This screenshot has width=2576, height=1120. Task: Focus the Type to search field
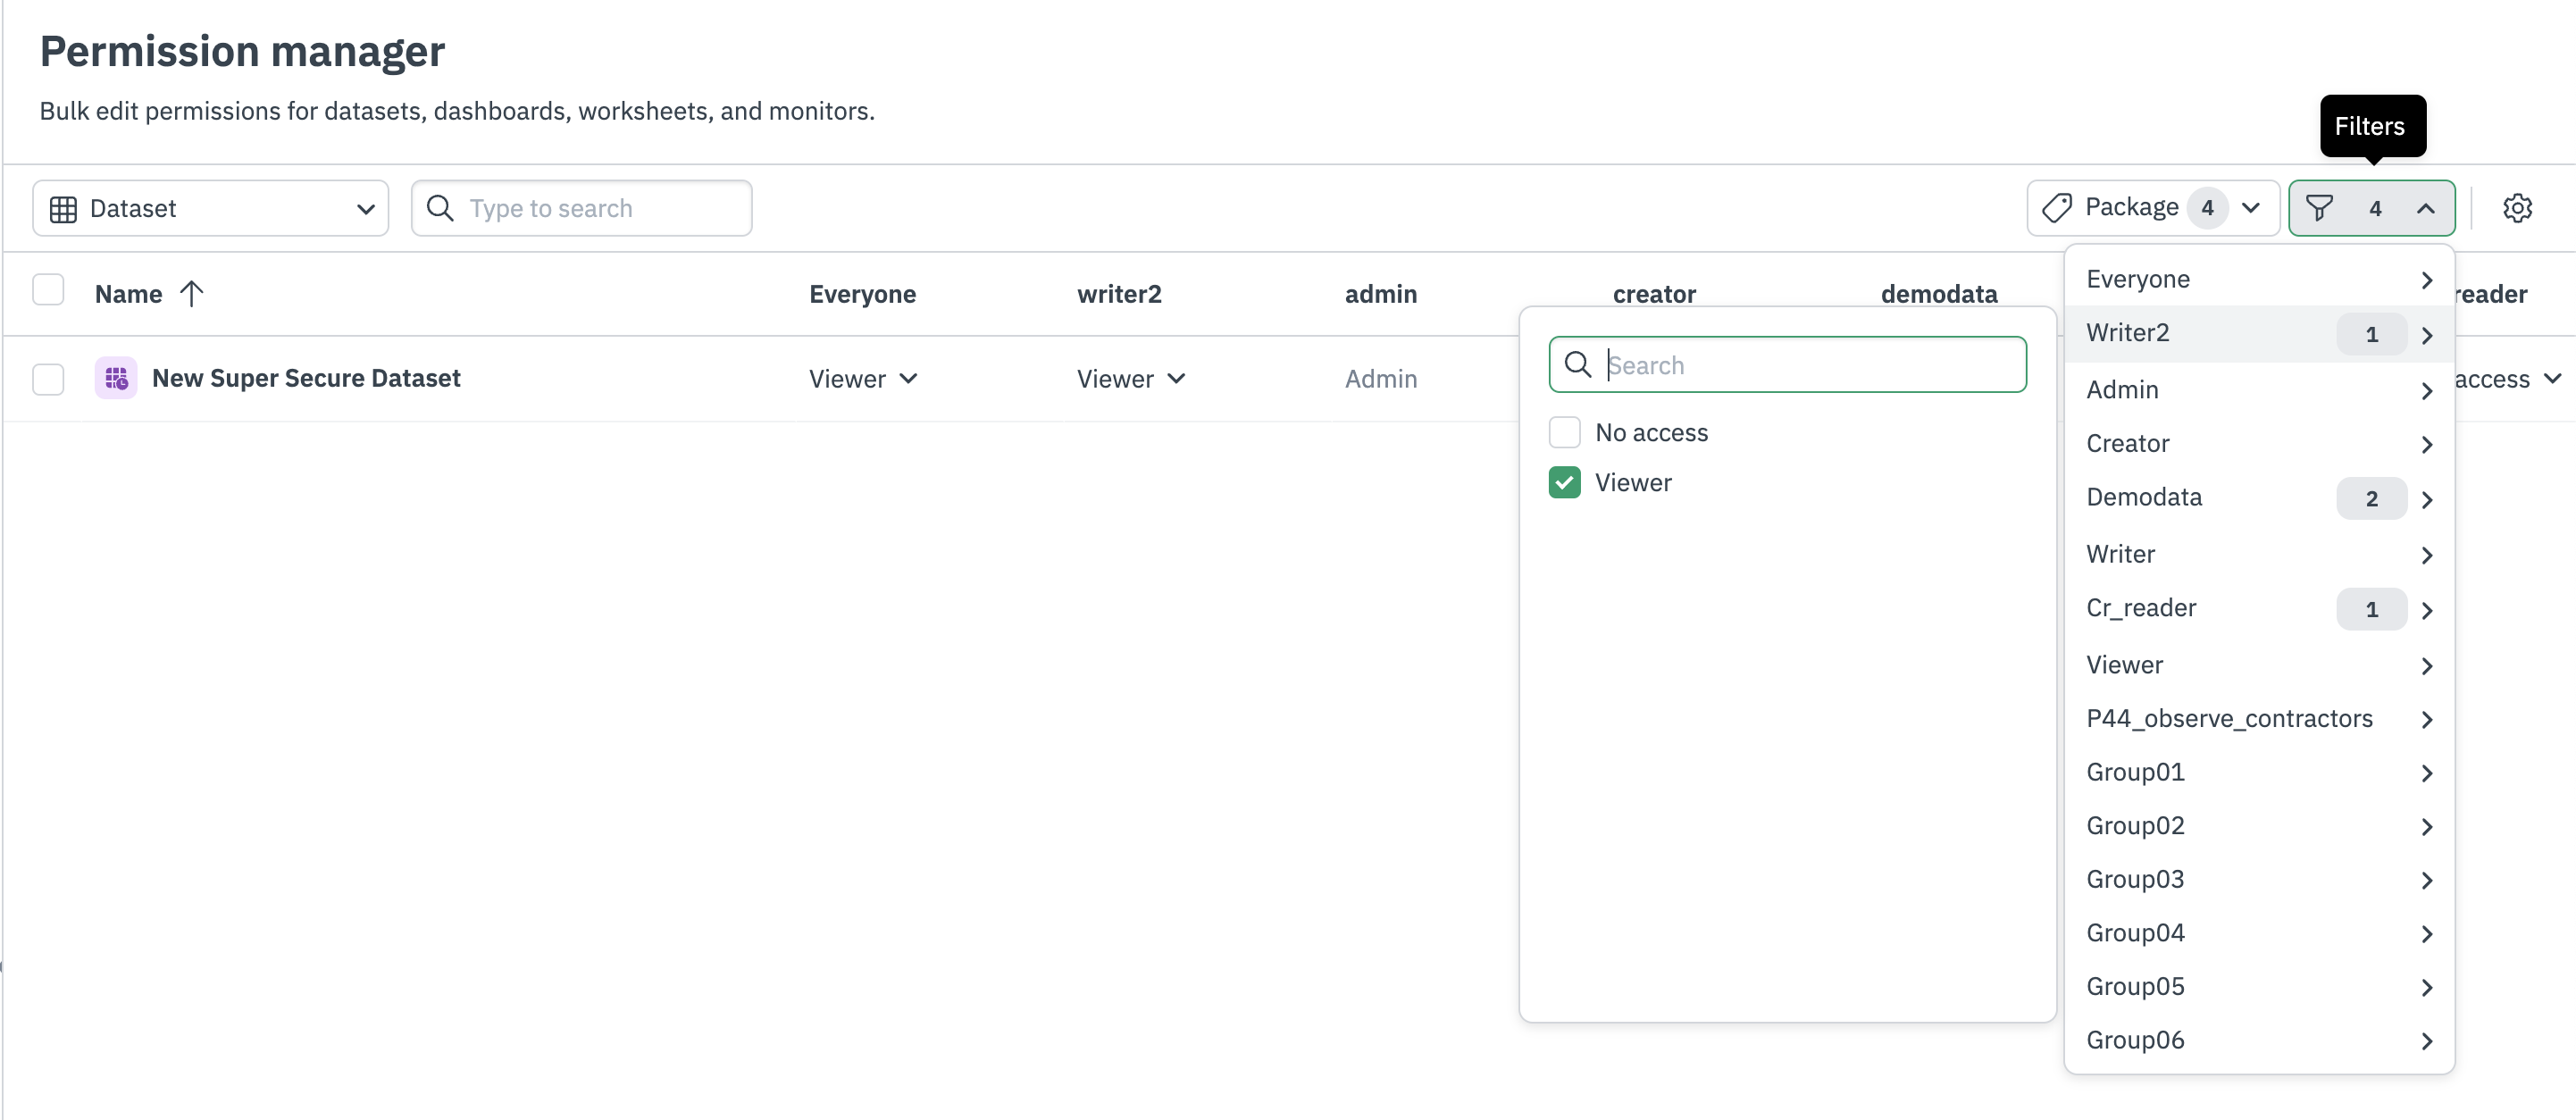600,208
